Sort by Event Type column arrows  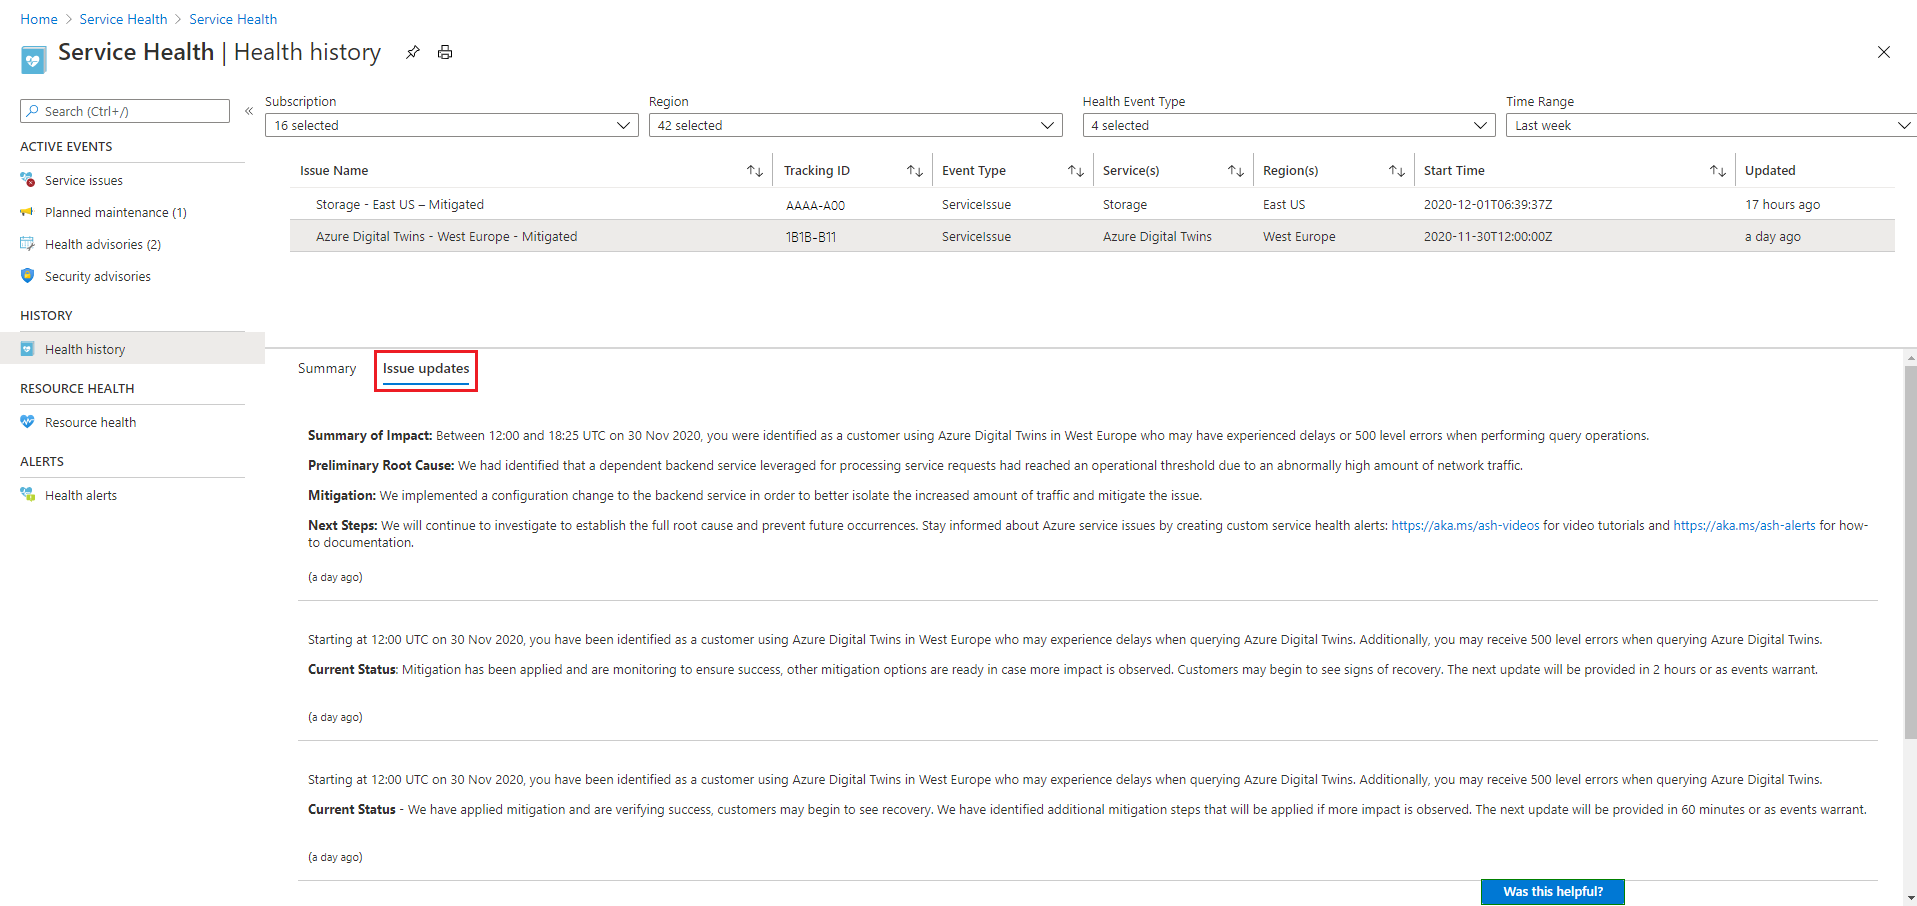pyautogui.click(x=1076, y=171)
